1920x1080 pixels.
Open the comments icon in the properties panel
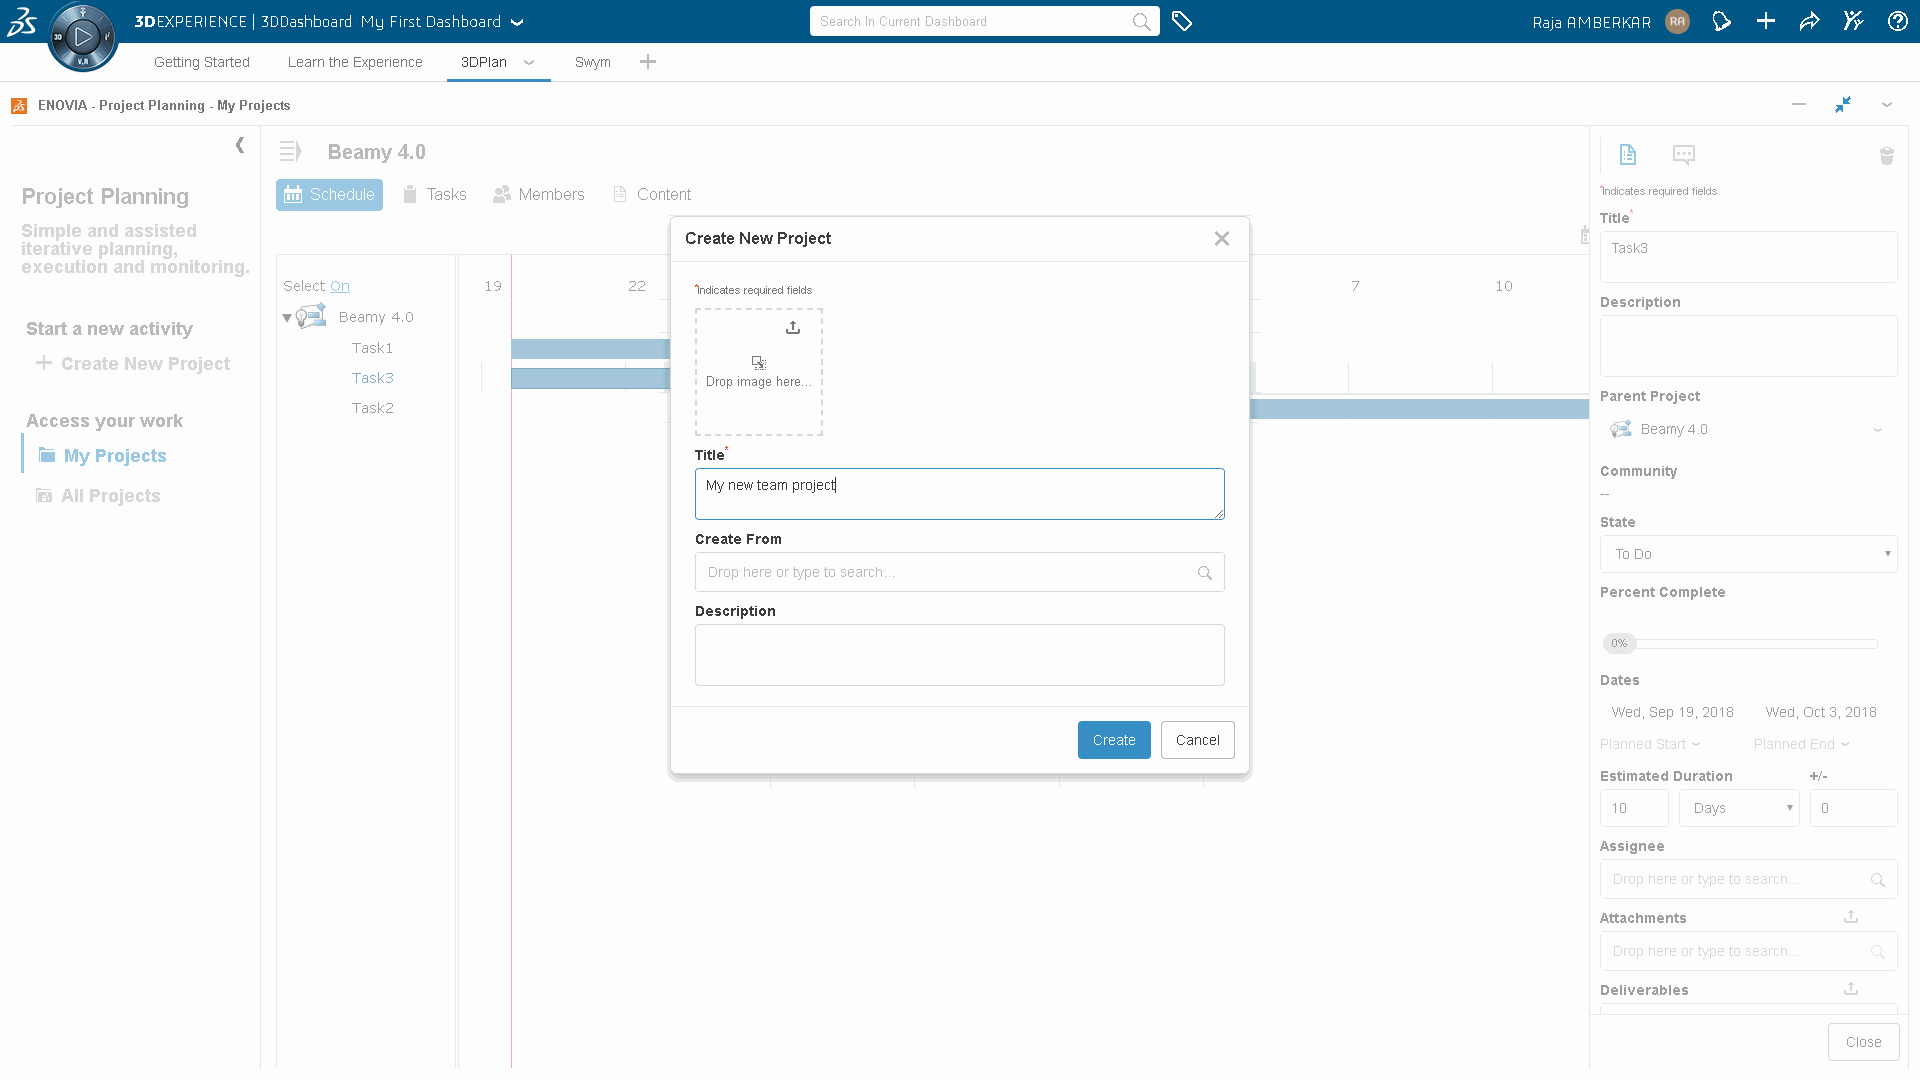pos(1683,155)
